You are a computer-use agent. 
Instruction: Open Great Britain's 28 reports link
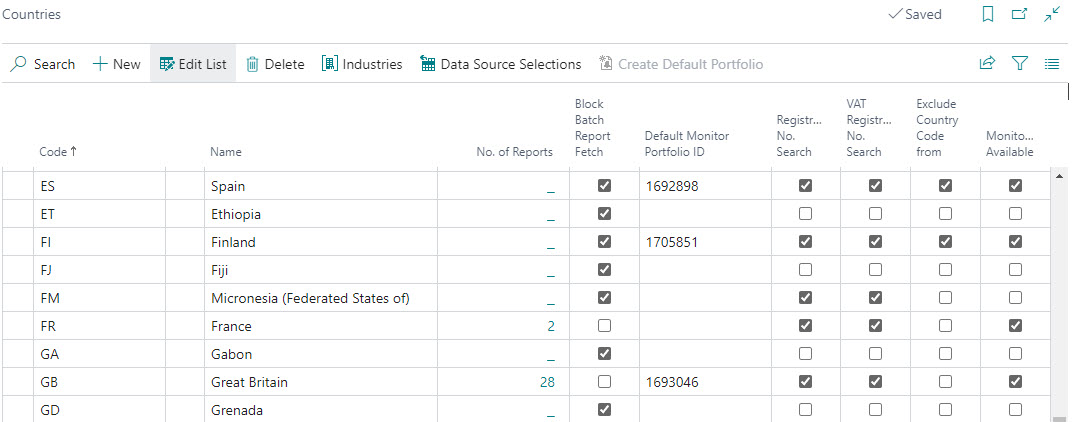[546, 382]
